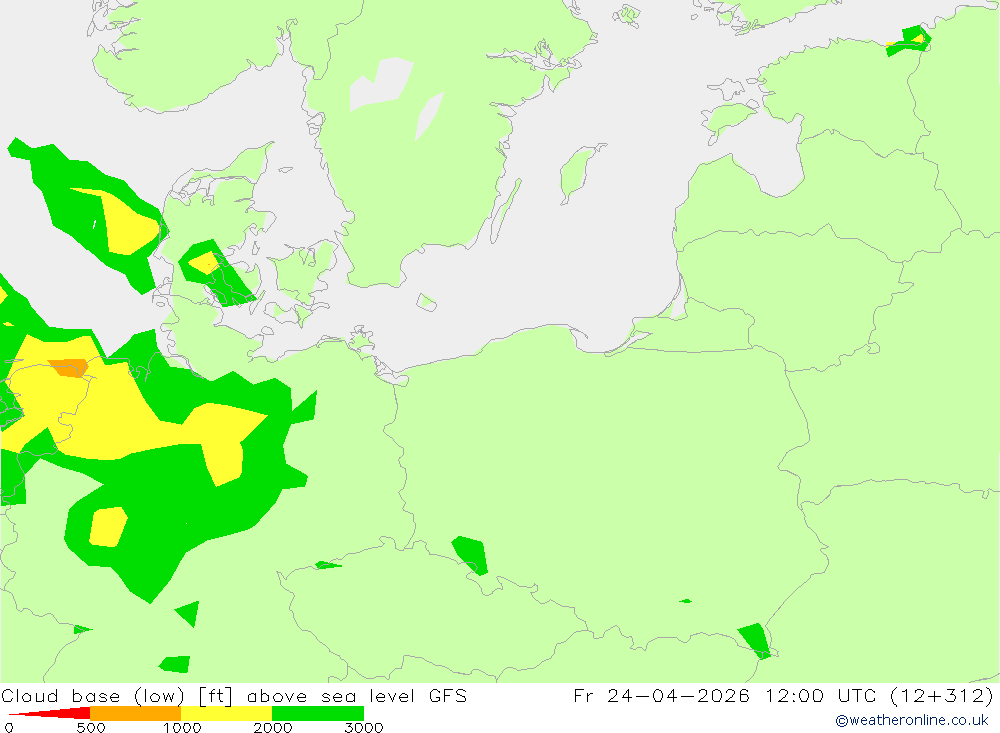Click the green 2000-3000 legend segment
Screen dimensions: 1000x733
point(318,713)
